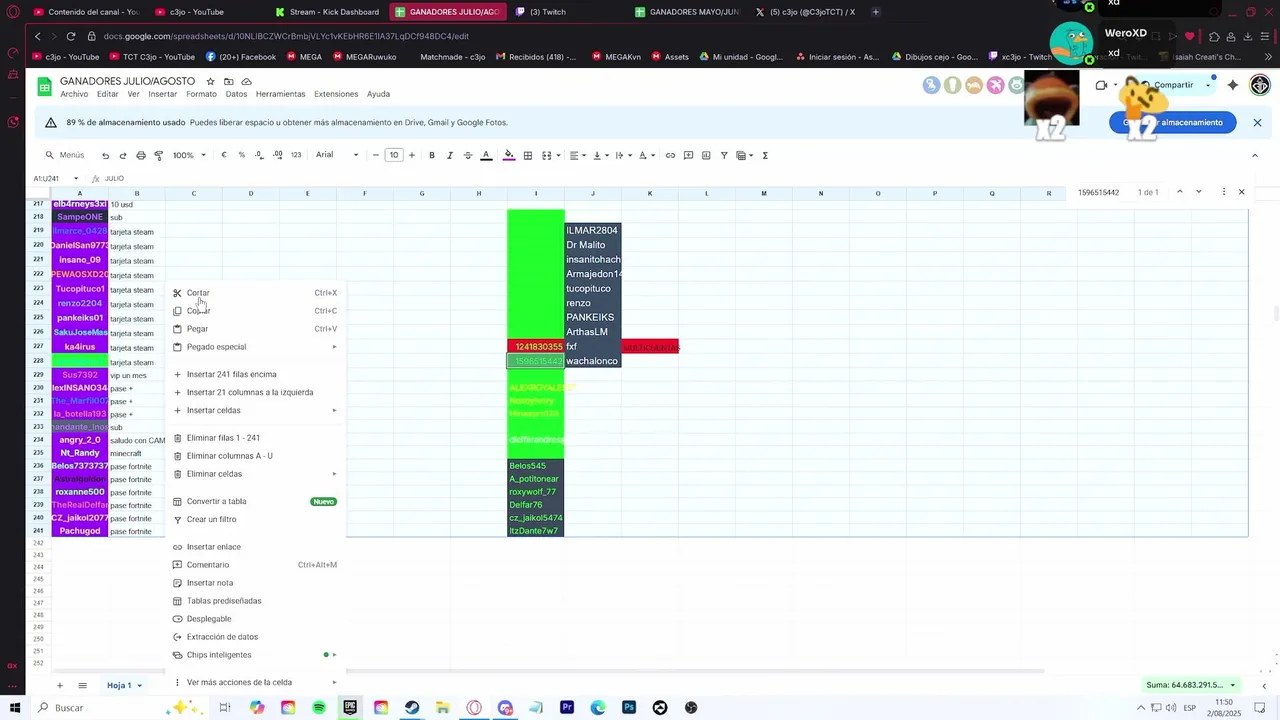
Task: Select Insertar enlace option
Action: coord(255,547)
